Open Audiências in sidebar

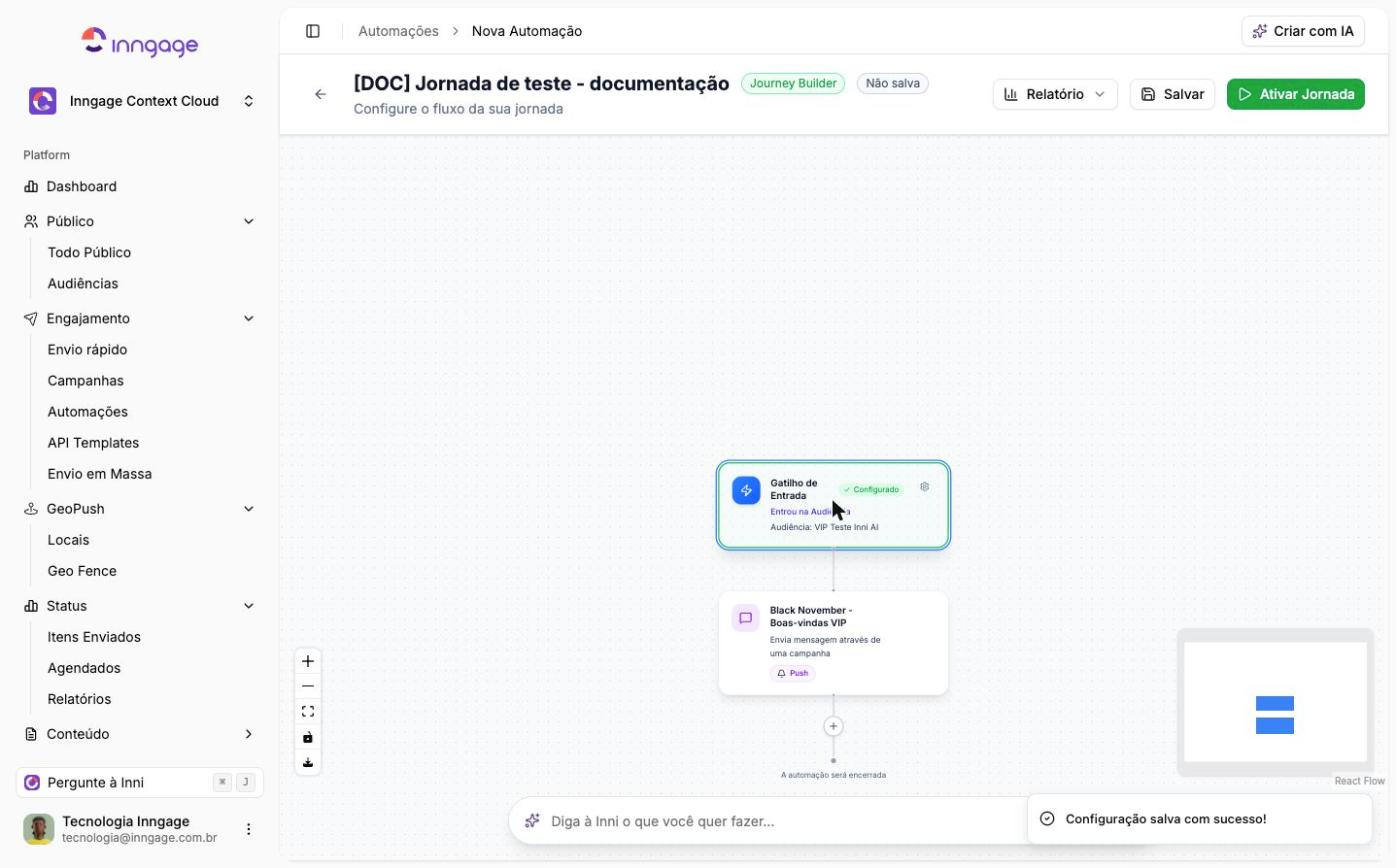pyautogui.click(x=83, y=284)
